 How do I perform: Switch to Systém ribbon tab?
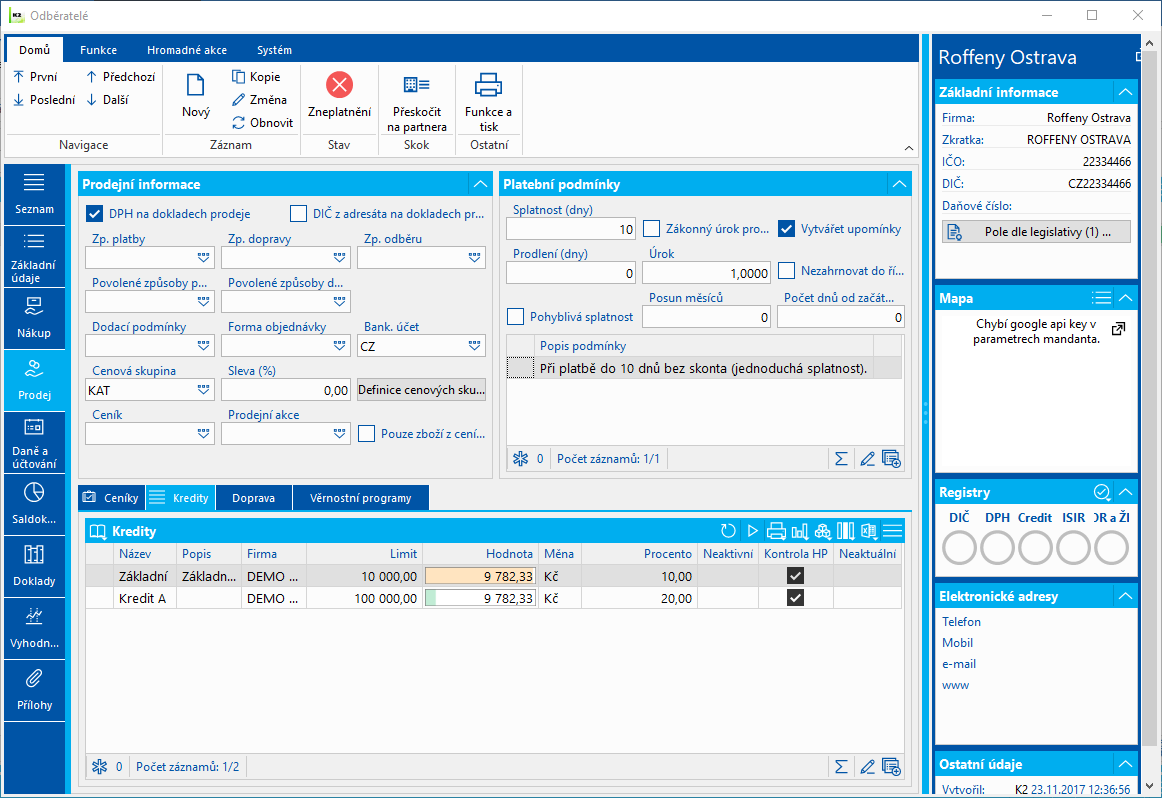pyautogui.click(x=274, y=50)
